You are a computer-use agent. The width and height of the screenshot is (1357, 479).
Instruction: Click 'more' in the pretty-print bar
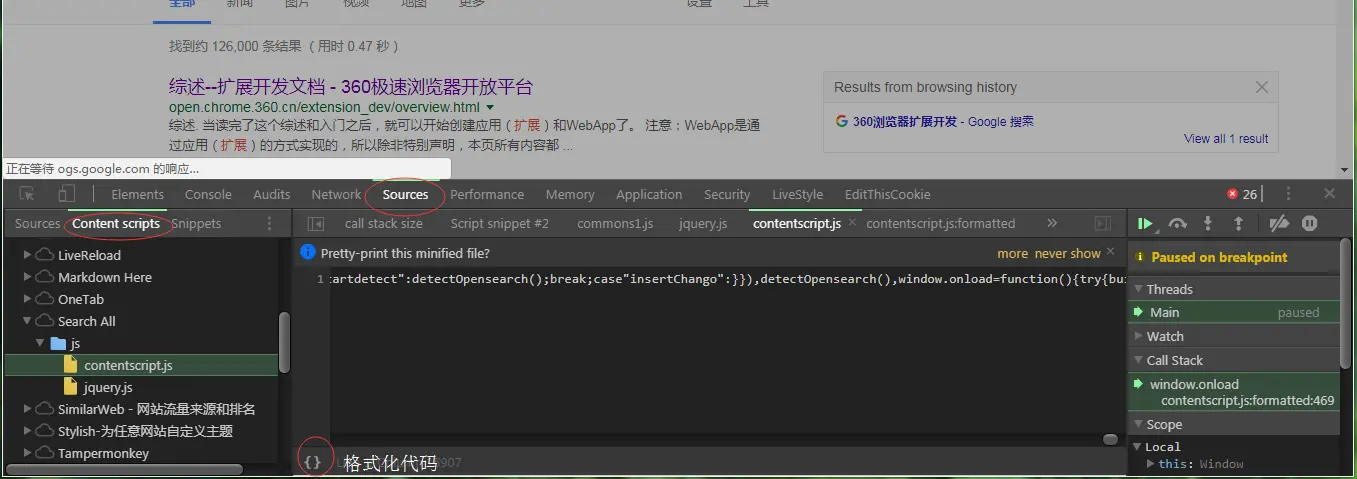(x=1012, y=253)
